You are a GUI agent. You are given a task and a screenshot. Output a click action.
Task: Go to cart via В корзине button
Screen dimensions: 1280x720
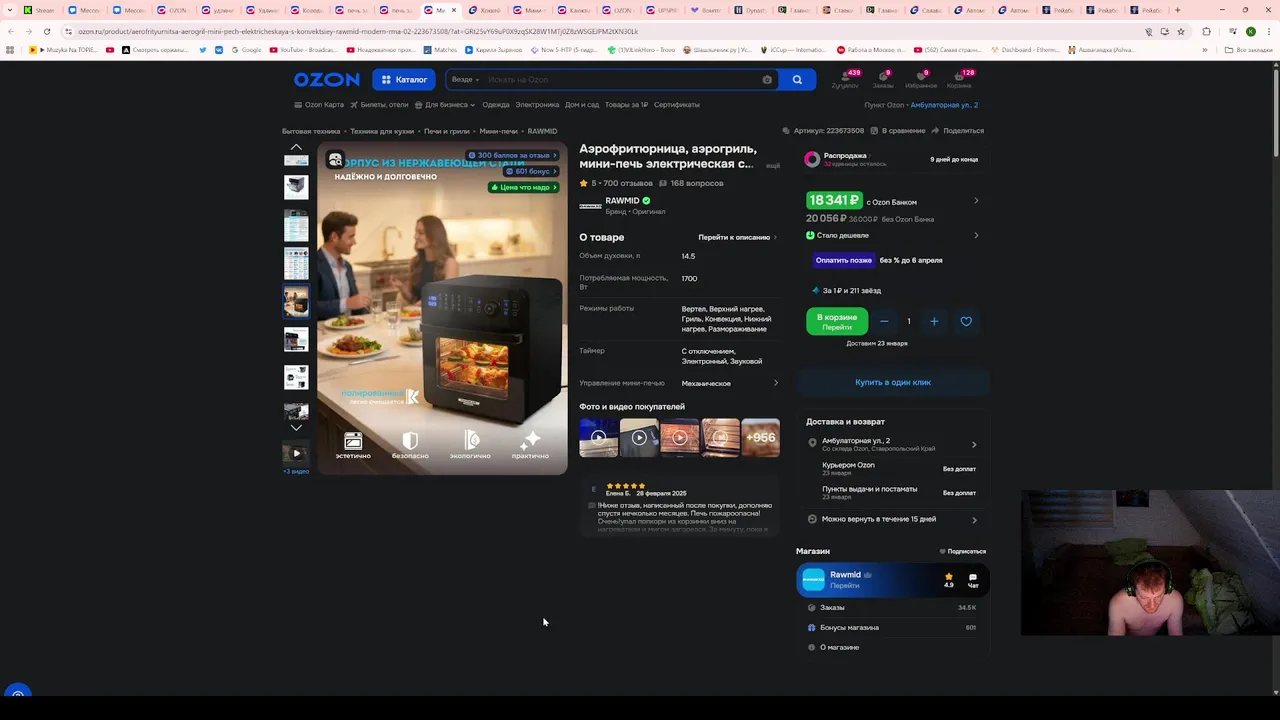click(837, 322)
